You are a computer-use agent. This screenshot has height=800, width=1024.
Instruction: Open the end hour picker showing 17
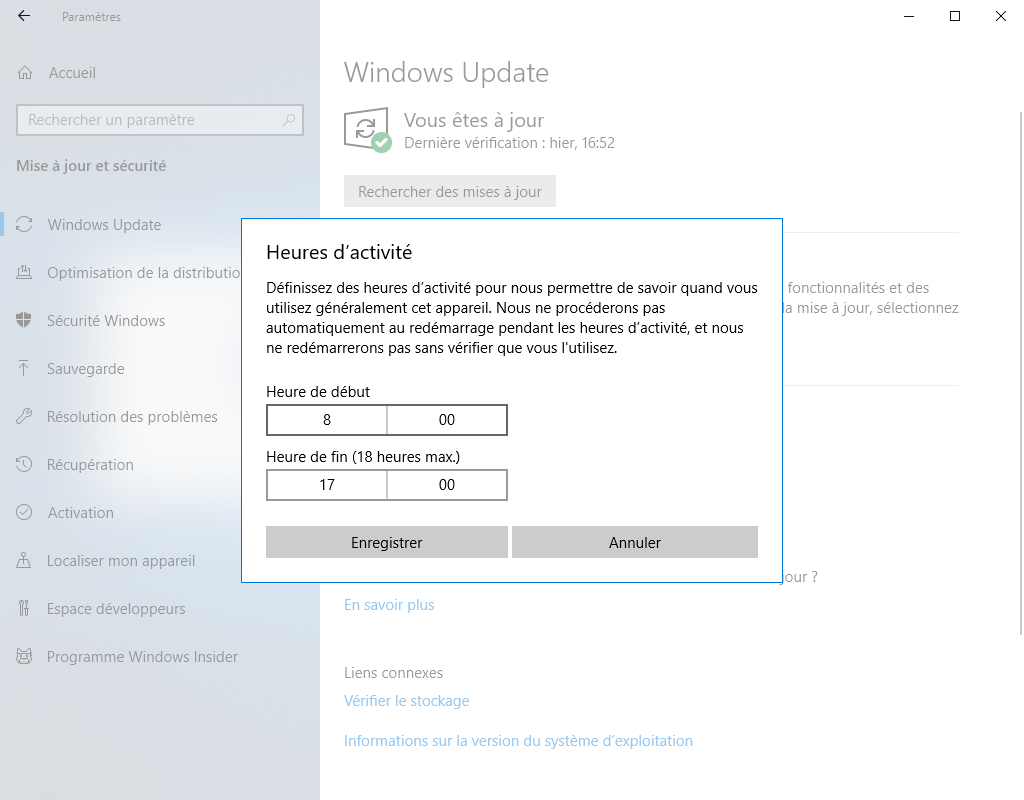tap(327, 485)
